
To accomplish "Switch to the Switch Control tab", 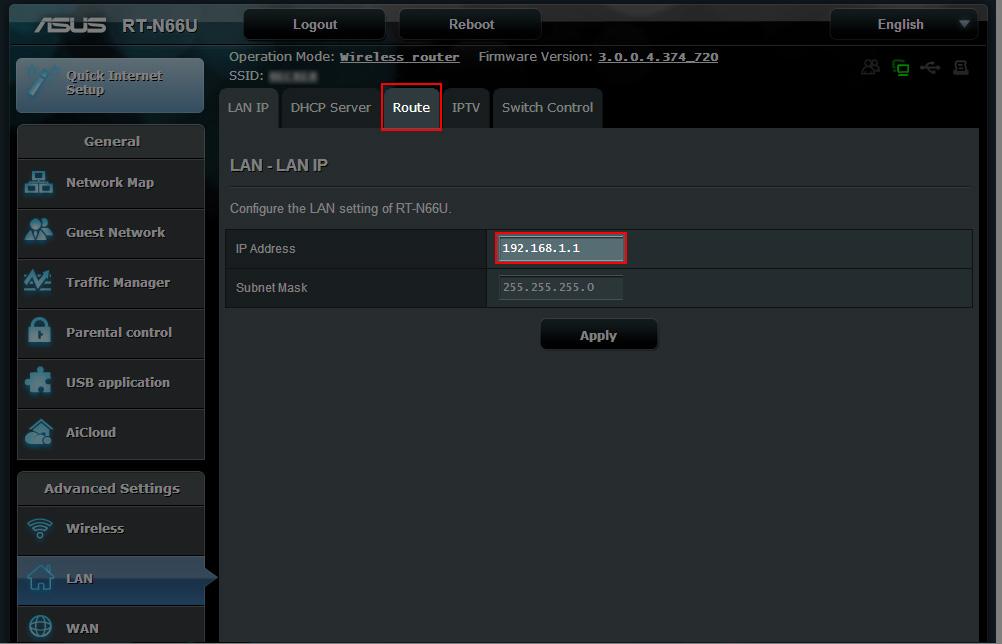I will pos(548,108).
